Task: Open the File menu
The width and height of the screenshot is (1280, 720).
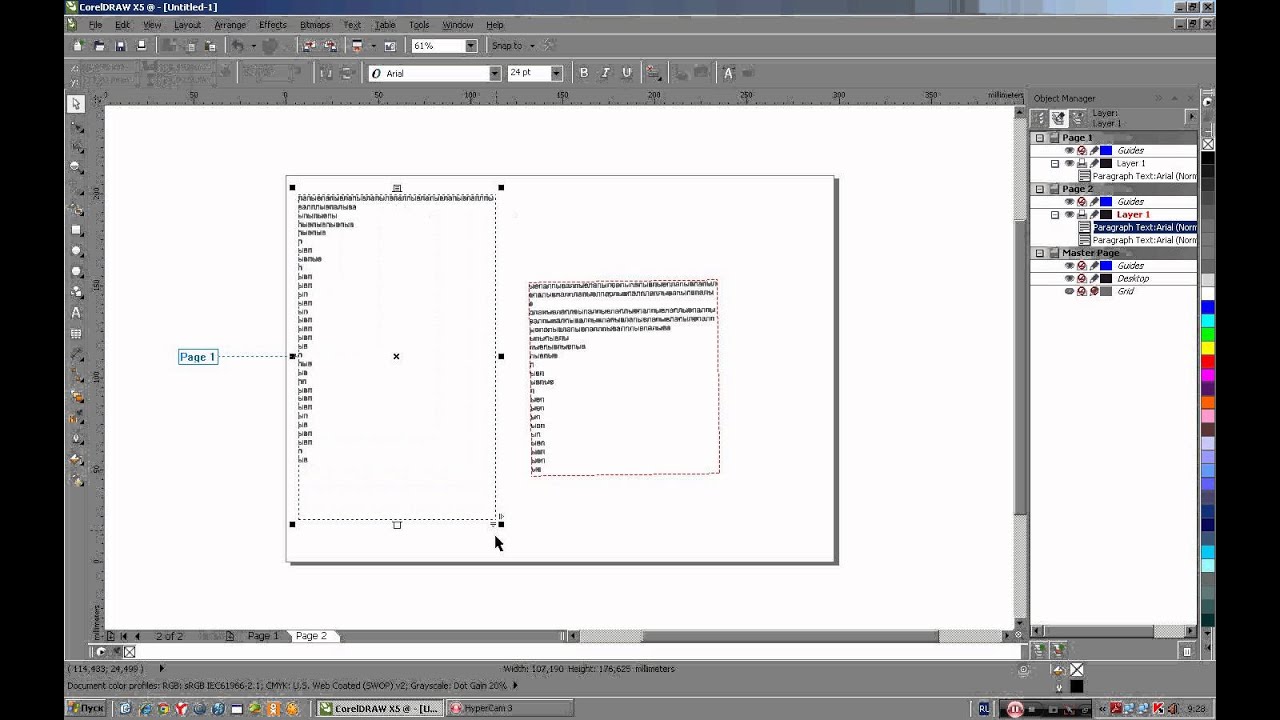Action: point(94,24)
